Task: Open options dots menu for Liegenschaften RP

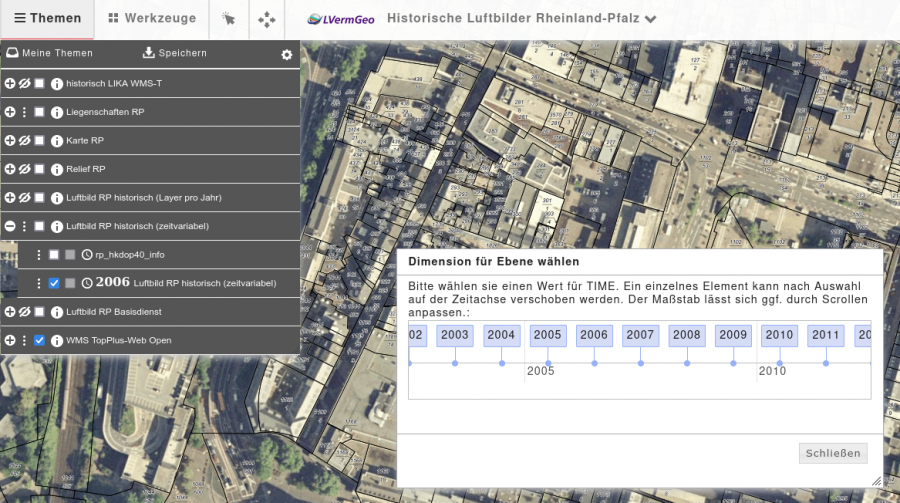Action: pos(24,112)
